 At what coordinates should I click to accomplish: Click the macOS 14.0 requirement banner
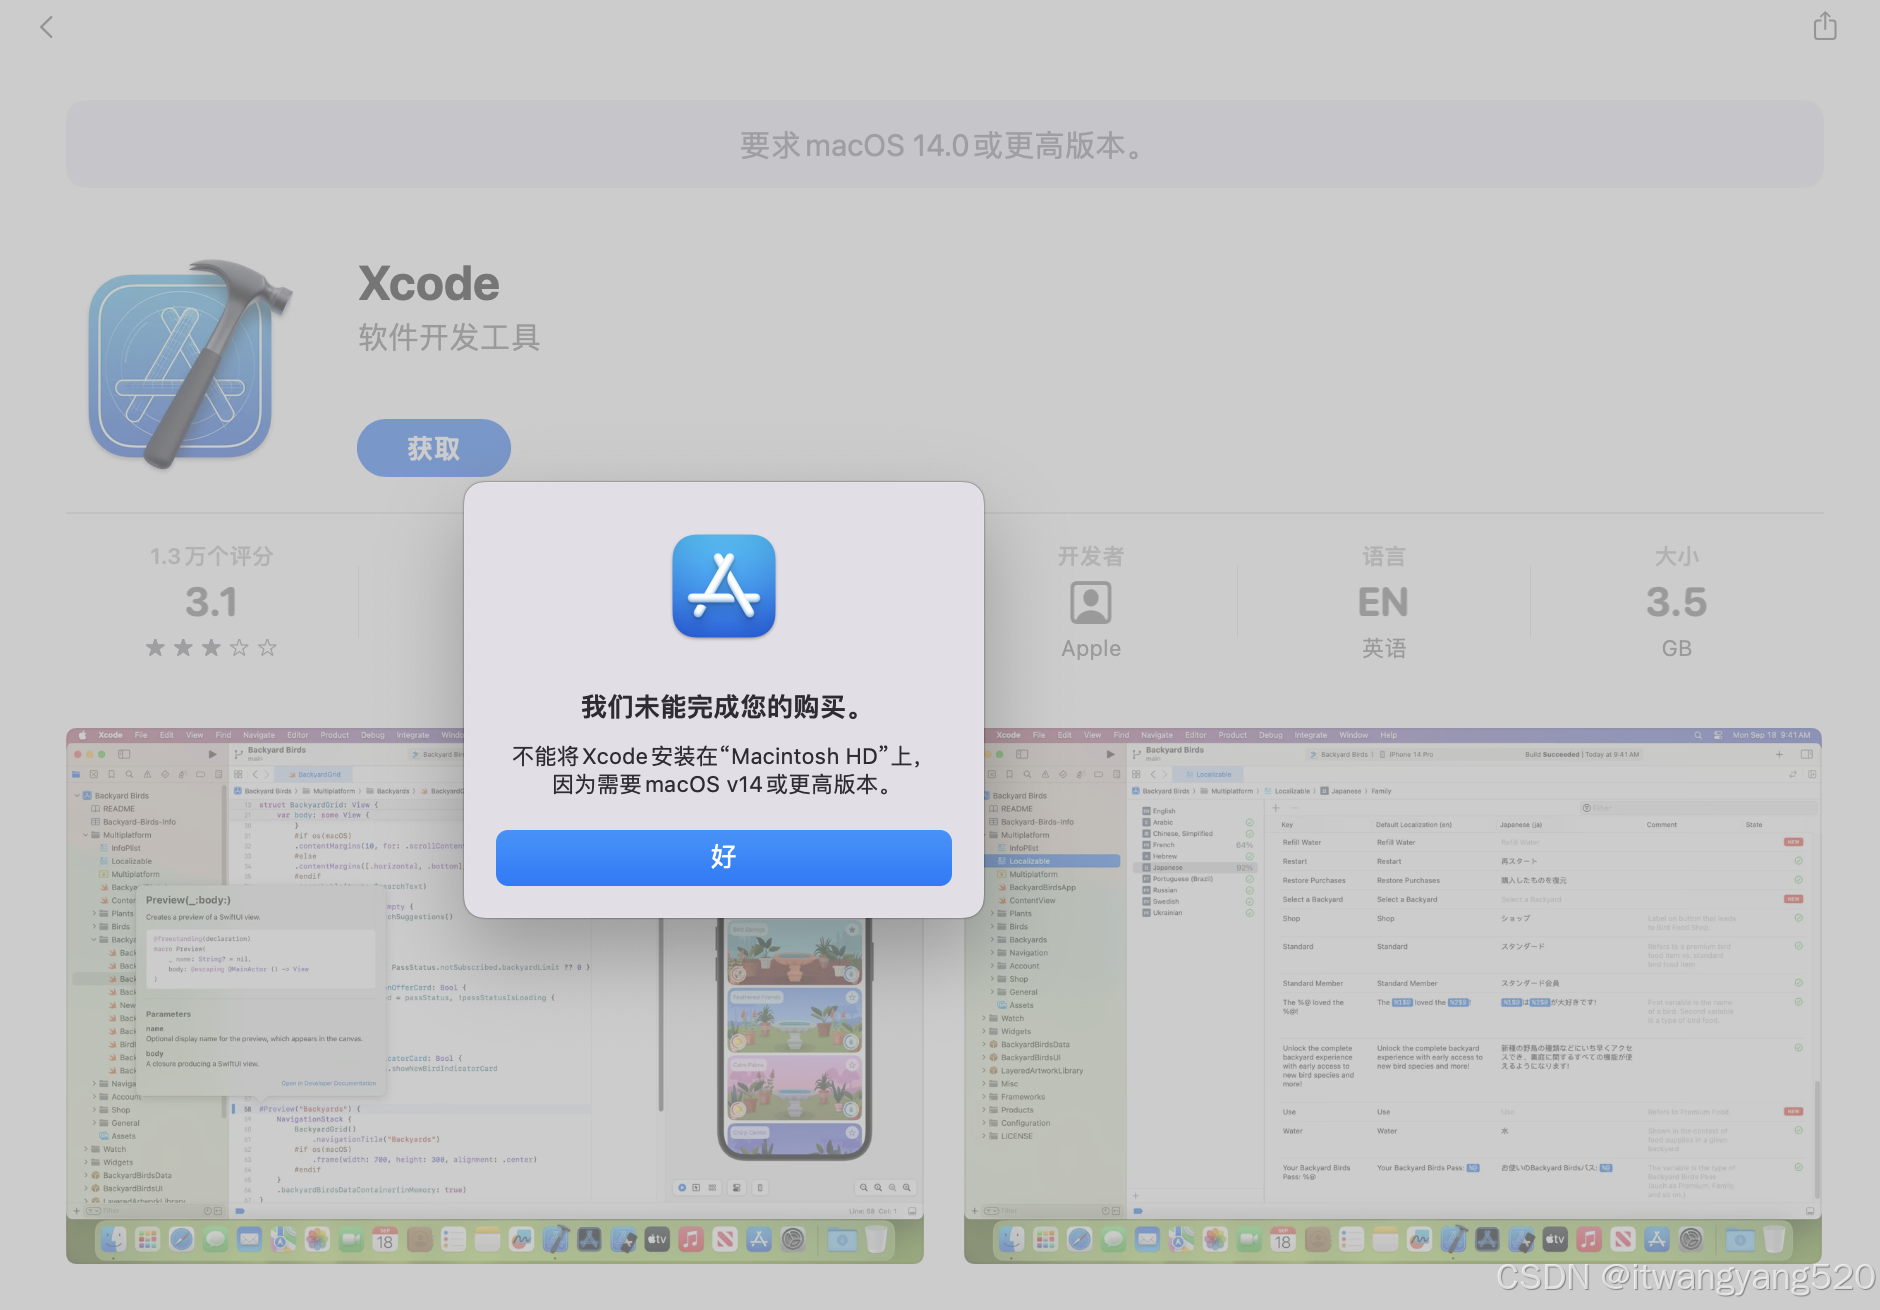pos(944,145)
